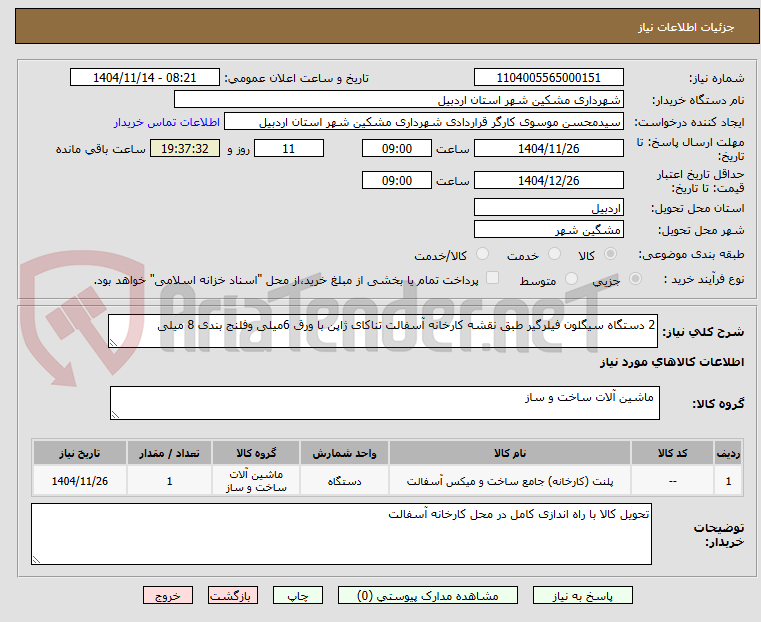The height and width of the screenshot is (622, 761).
Task: Click the remaining time 19:37:32 field
Action: tap(185, 148)
